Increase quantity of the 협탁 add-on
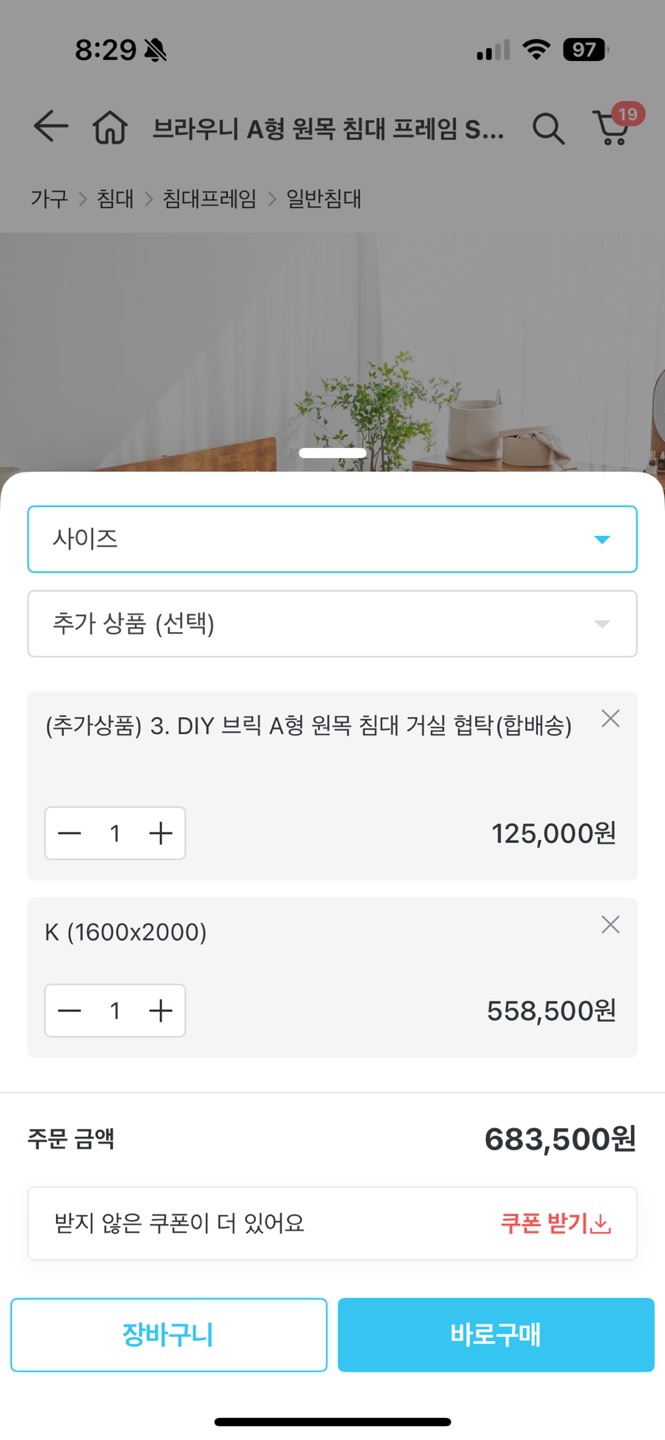The width and height of the screenshot is (665, 1440). click(160, 833)
